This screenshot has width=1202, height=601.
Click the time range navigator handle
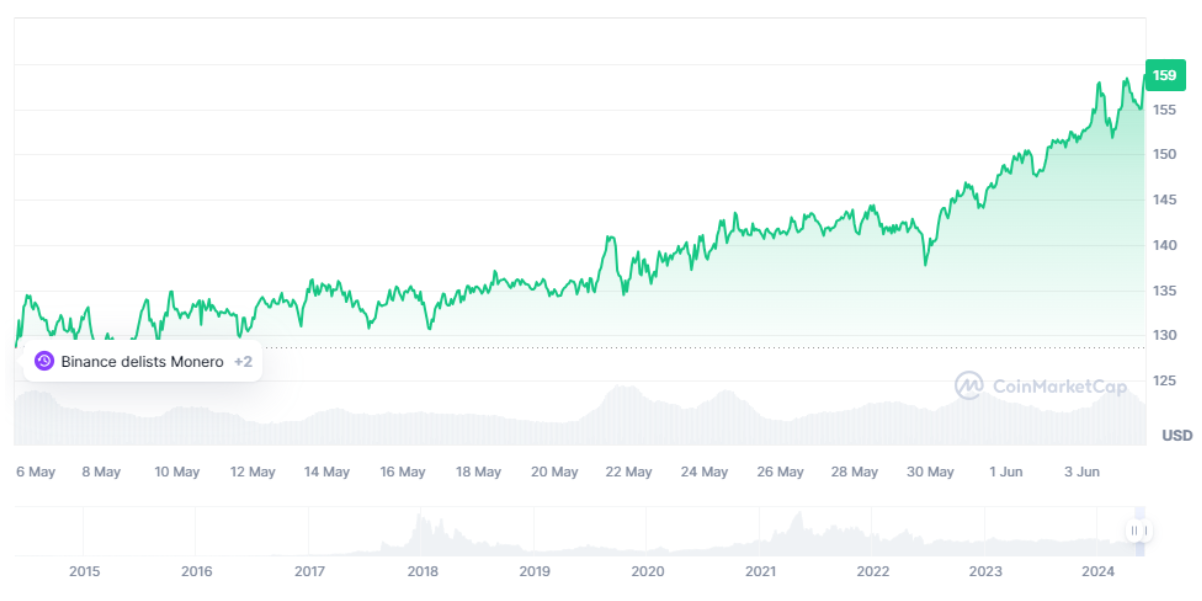point(1139,530)
